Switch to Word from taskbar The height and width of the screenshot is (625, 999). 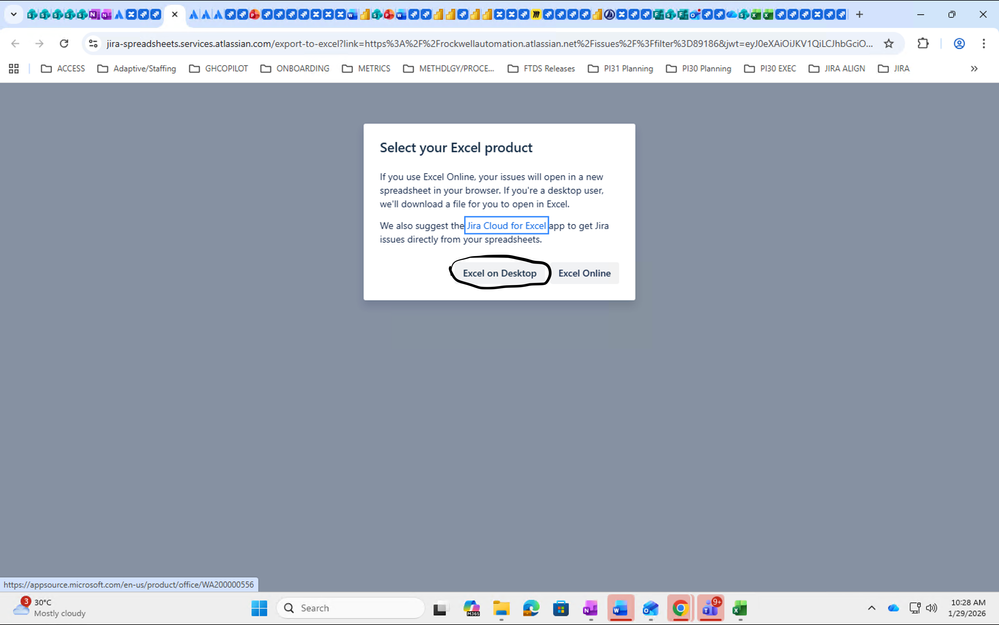(x=620, y=608)
